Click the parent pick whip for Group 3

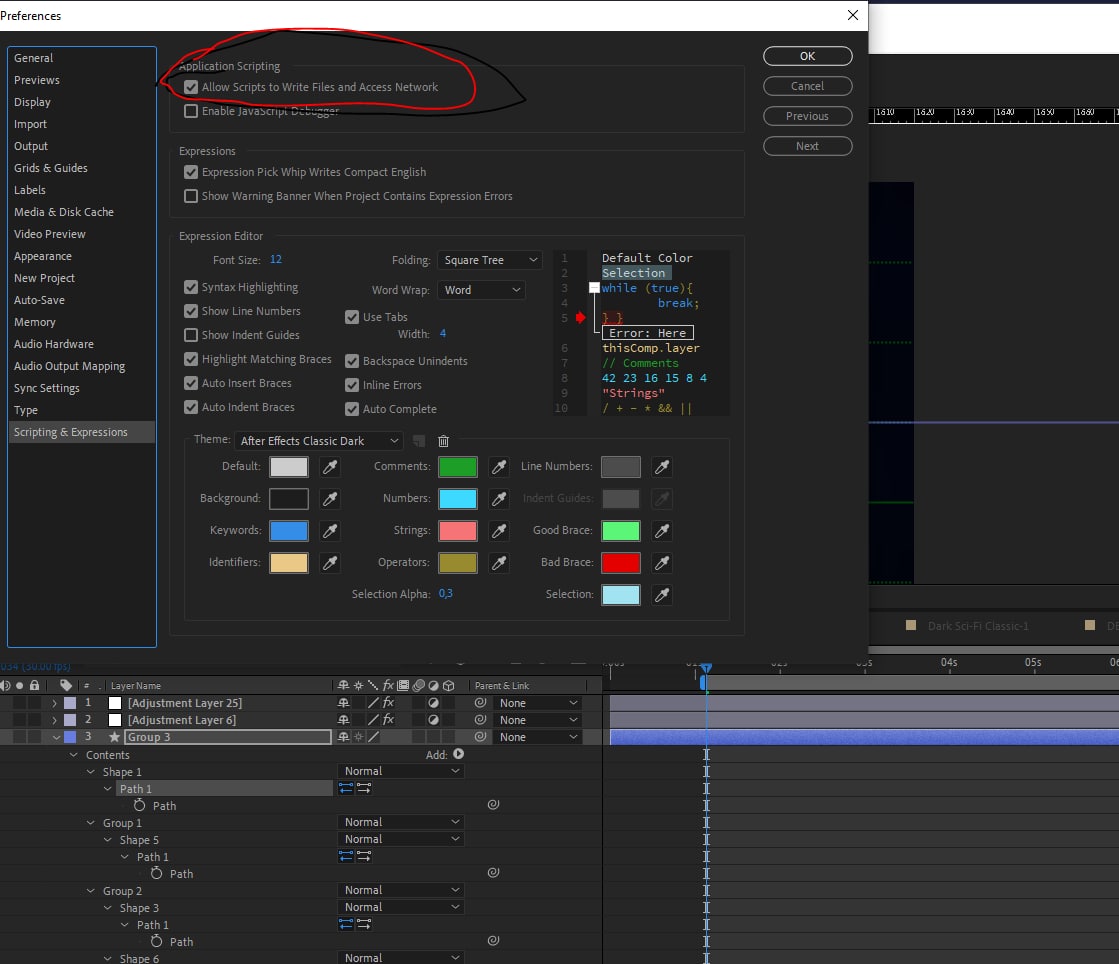tap(480, 736)
